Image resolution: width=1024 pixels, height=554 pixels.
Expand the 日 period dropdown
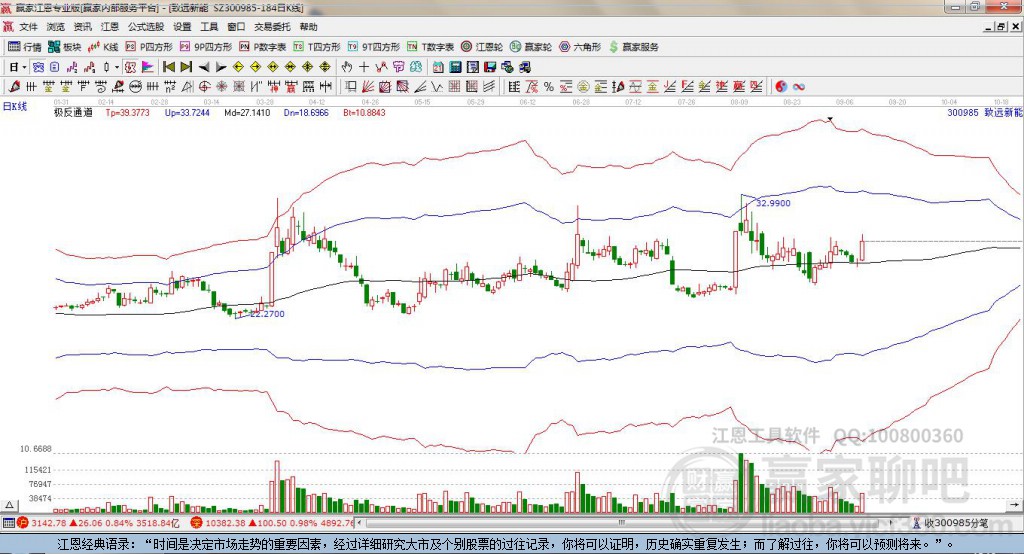pyautogui.click(x=24, y=67)
